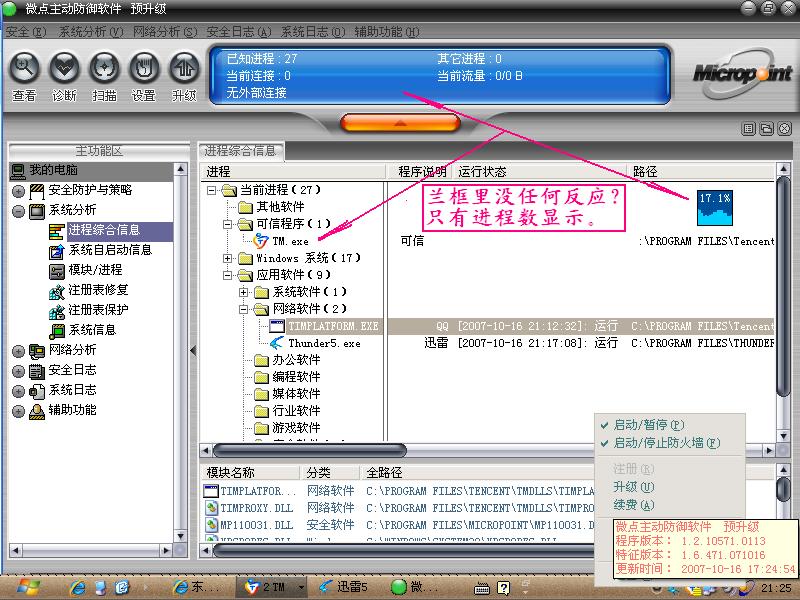Click the Micropoint logo
Image resolution: width=800 pixels, height=600 pixels.
742,74
